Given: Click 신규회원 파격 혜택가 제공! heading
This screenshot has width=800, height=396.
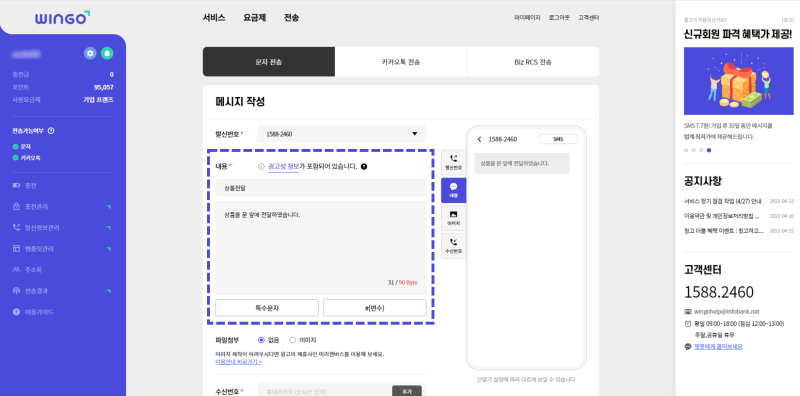Looking at the screenshot, I should tap(738, 35).
